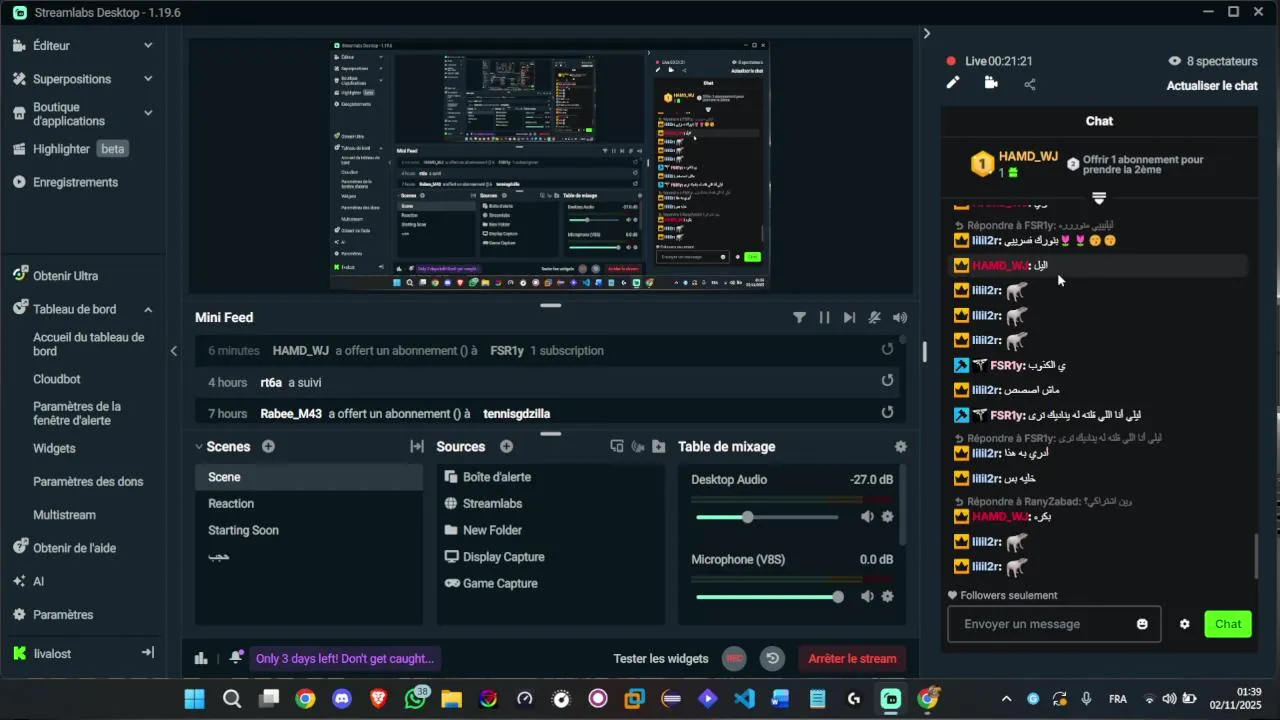Open Discord from the Windows taskbar
Image resolution: width=1280 pixels, height=720 pixels.
click(x=342, y=699)
